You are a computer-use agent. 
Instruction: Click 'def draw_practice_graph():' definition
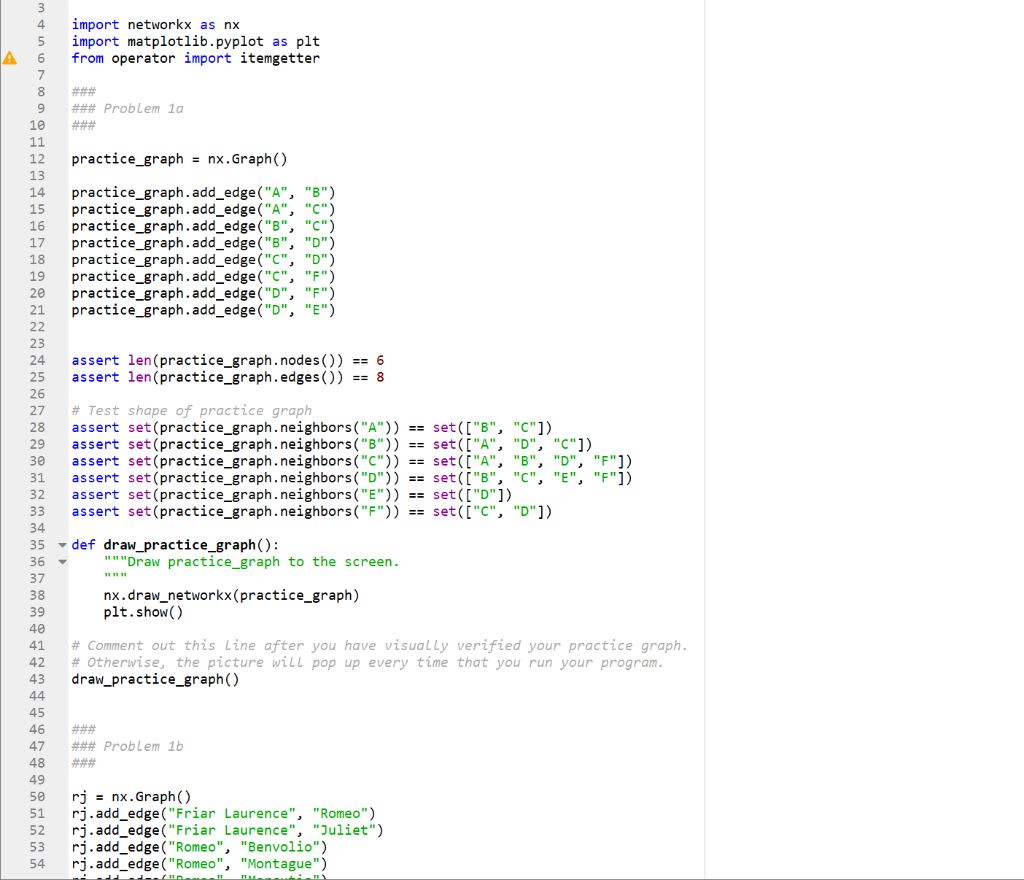pos(175,545)
